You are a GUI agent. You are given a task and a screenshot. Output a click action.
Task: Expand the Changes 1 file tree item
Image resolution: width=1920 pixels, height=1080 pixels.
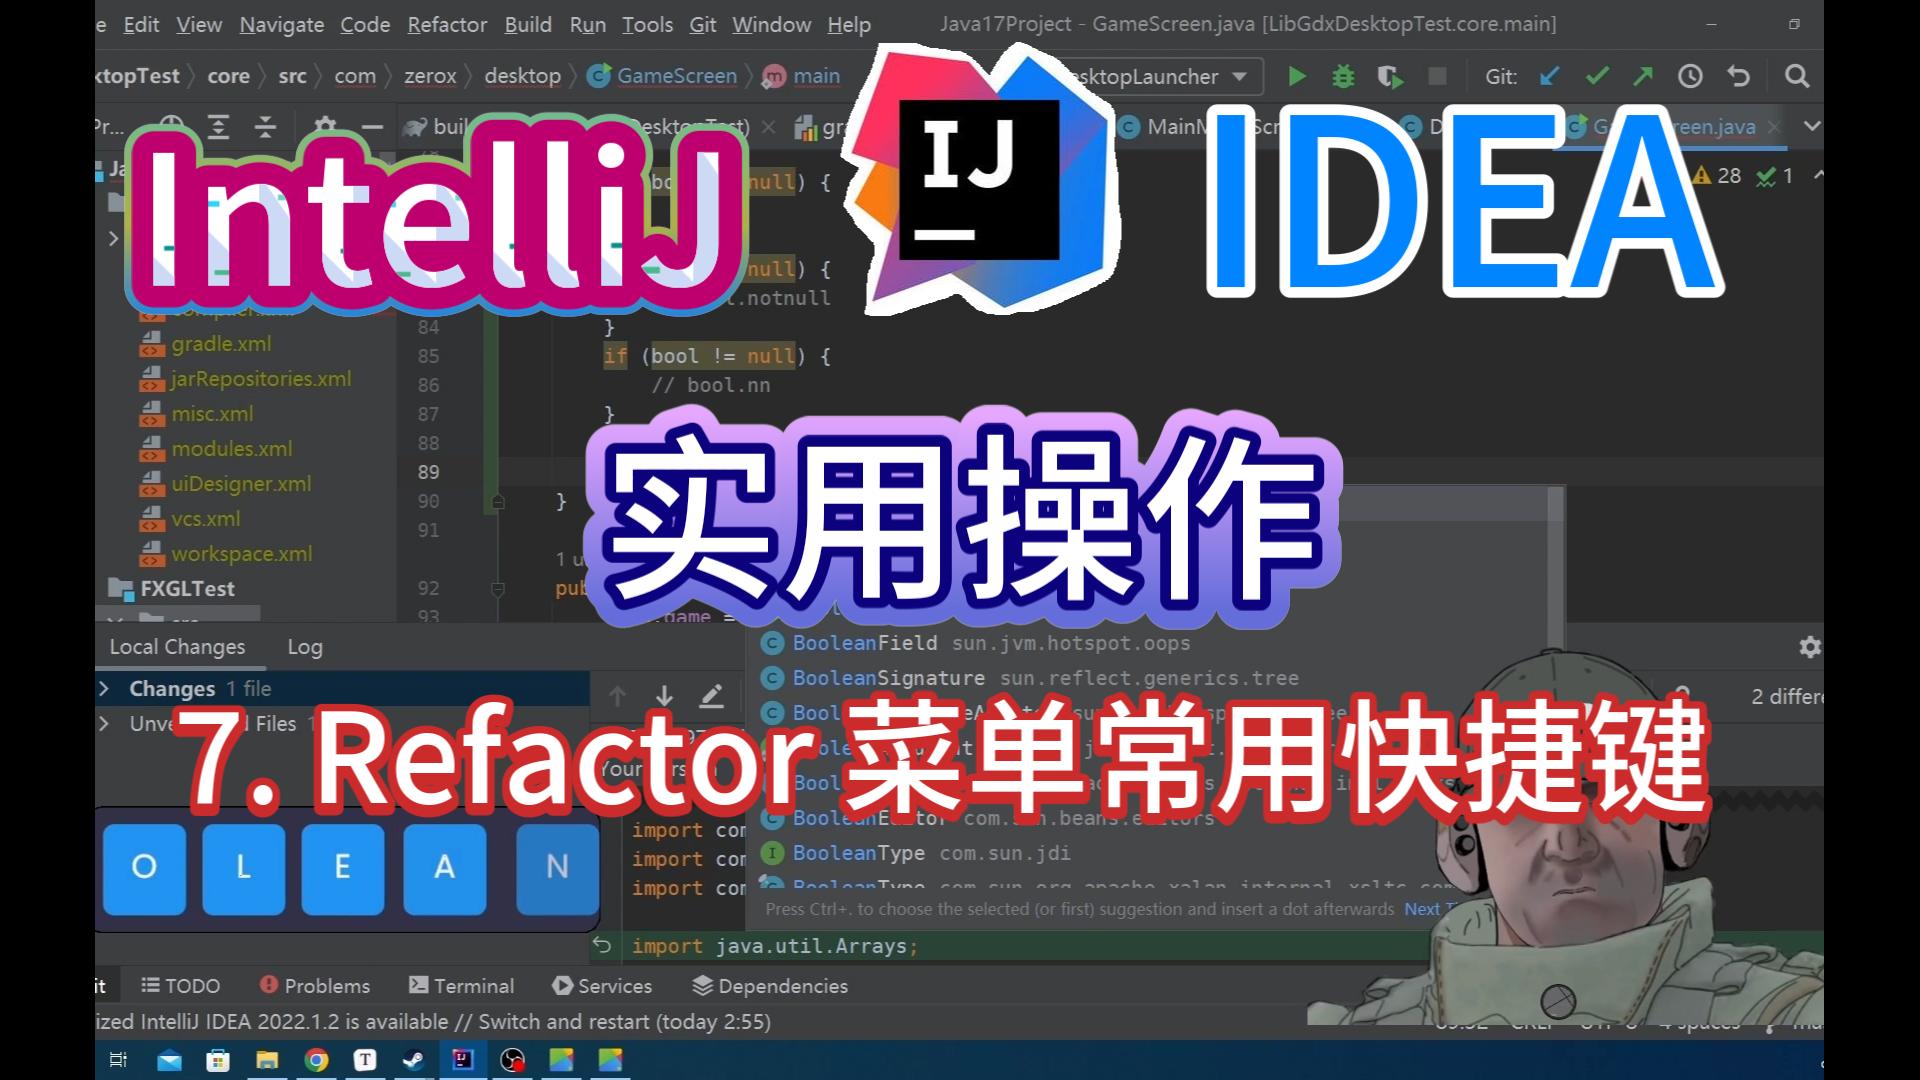pyautogui.click(x=103, y=687)
